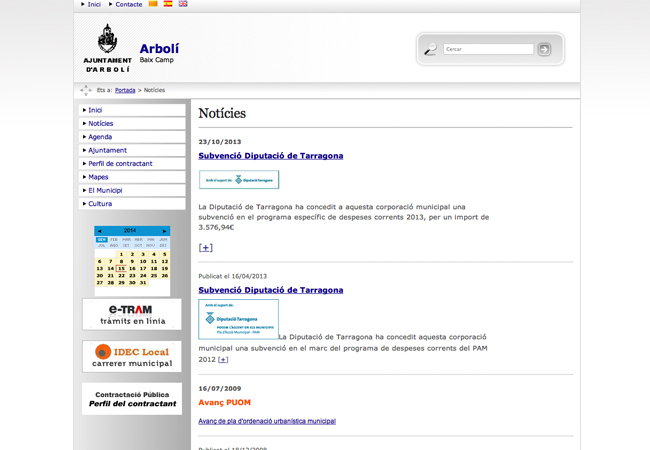Viewport: 650px width, 450px height.
Task: Click Avanç de pla d'ordenació urbanística municipal link
Action: coord(267,421)
